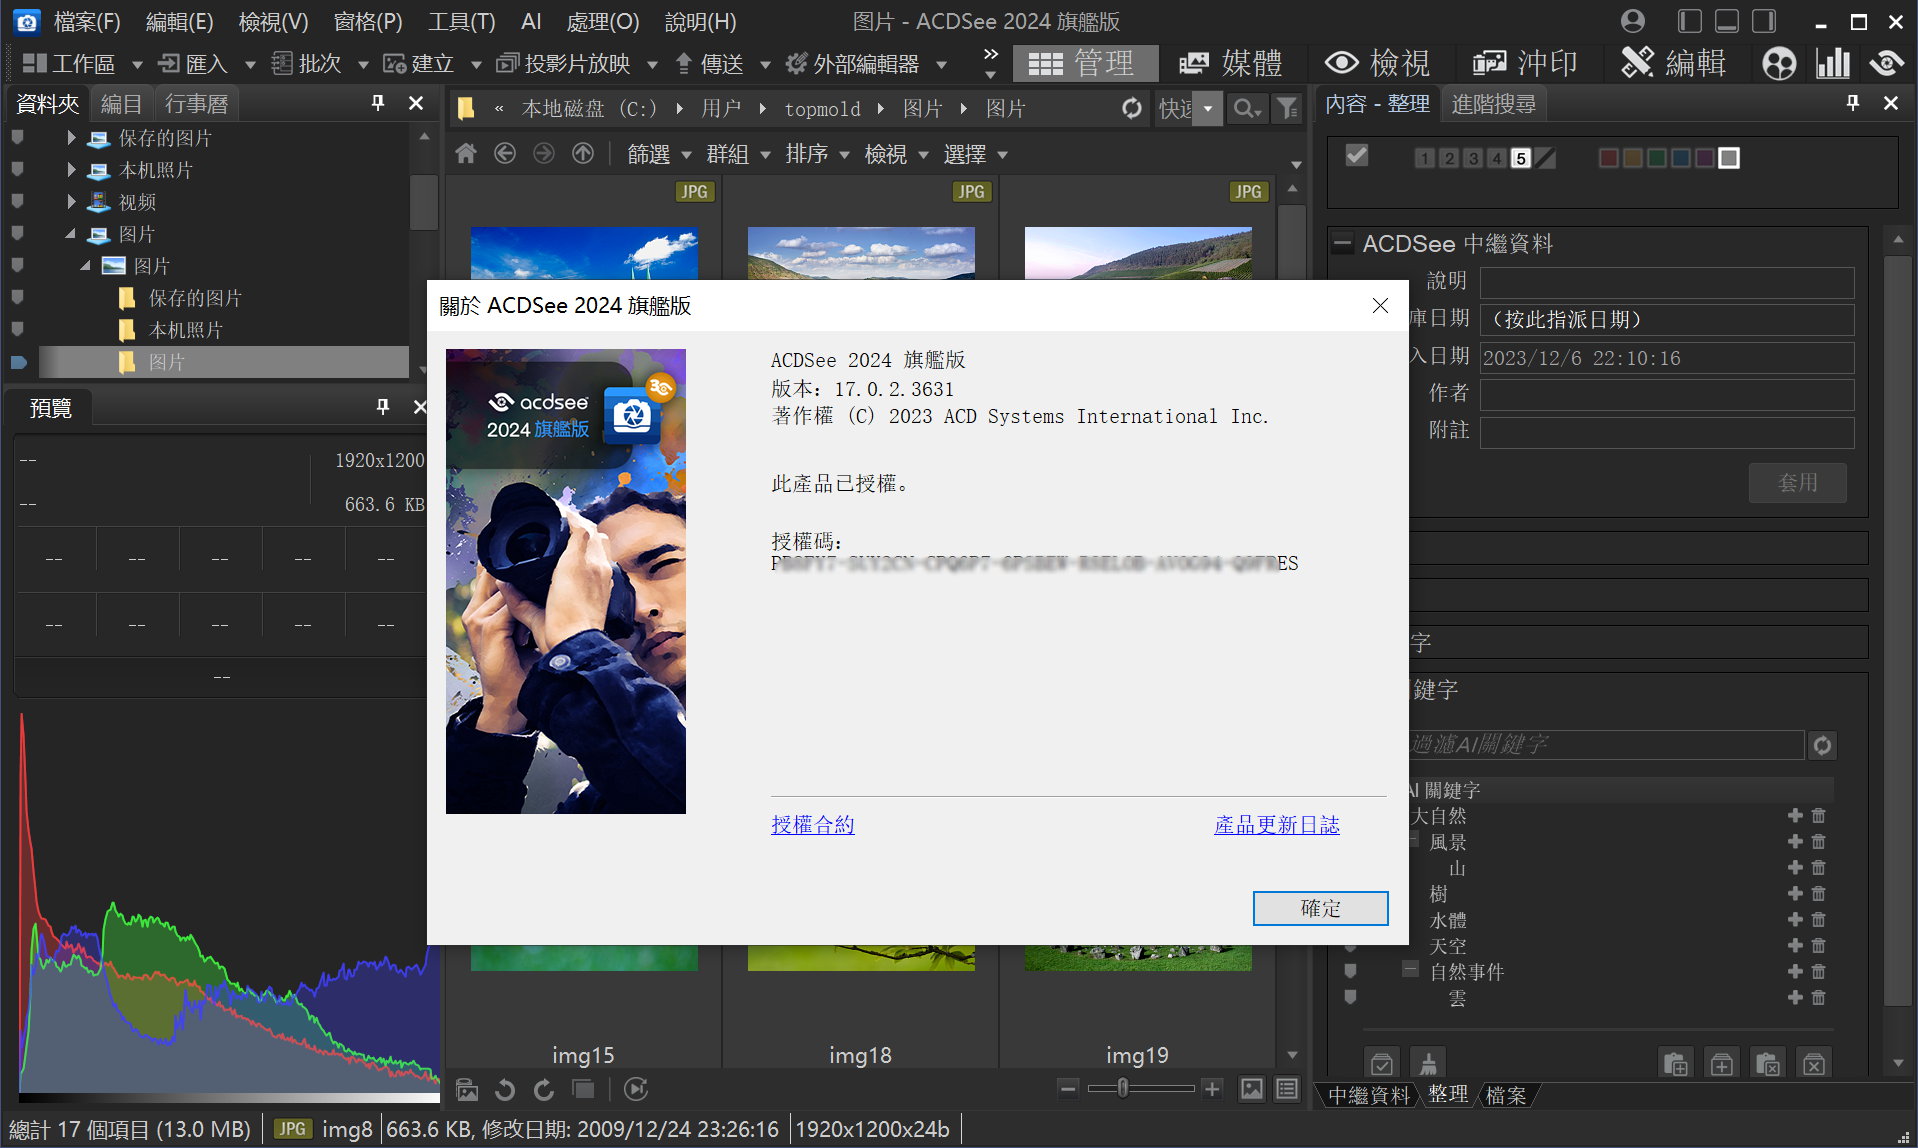
Task: Collapse the ACDSee 中繼資料 section
Action: 1342,243
